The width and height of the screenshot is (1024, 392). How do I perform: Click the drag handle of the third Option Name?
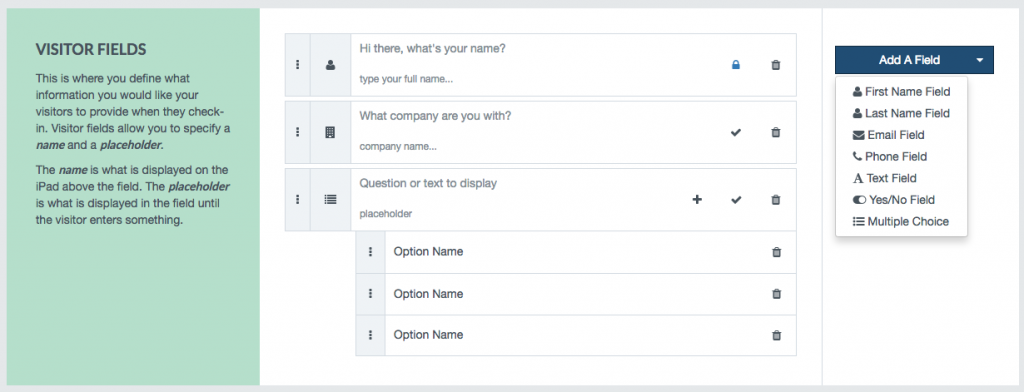tap(370, 335)
